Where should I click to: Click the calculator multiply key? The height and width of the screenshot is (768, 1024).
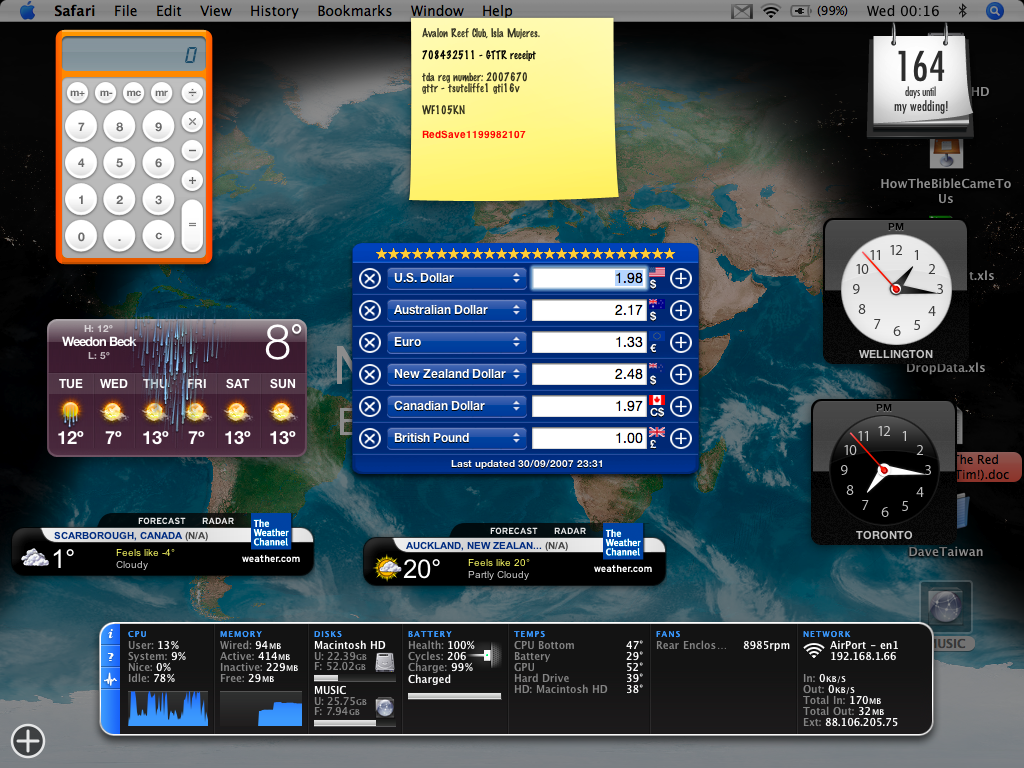pyautogui.click(x=192, y=121)
